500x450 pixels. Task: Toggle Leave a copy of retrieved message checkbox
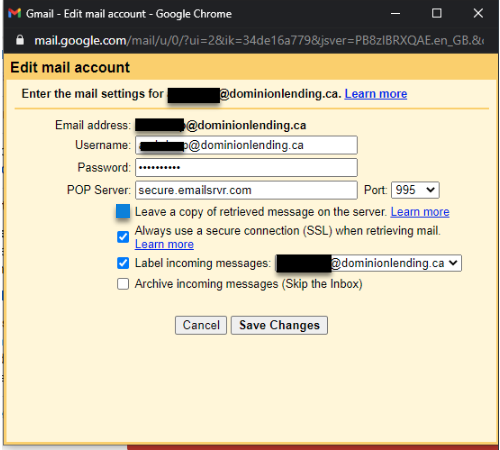pyautogui.click(x=123, y=211)
